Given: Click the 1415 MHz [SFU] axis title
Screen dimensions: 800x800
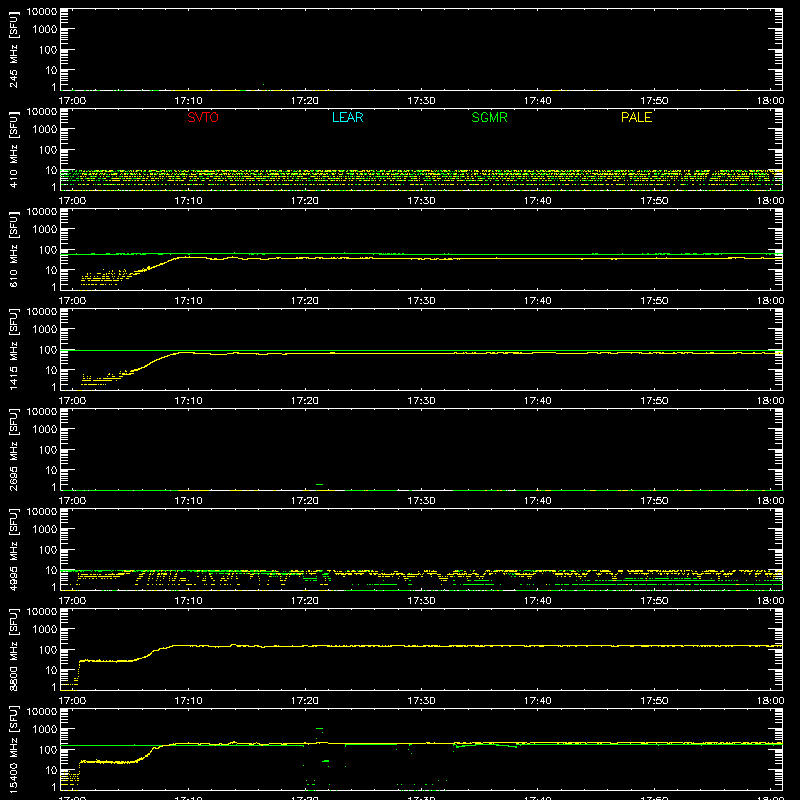Looking at the screenshot, I should (13, 349).
